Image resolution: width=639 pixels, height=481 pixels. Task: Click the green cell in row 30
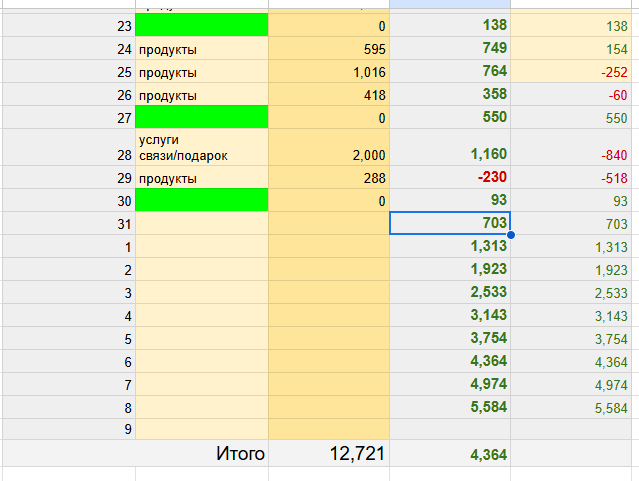[x=202, y=200]
